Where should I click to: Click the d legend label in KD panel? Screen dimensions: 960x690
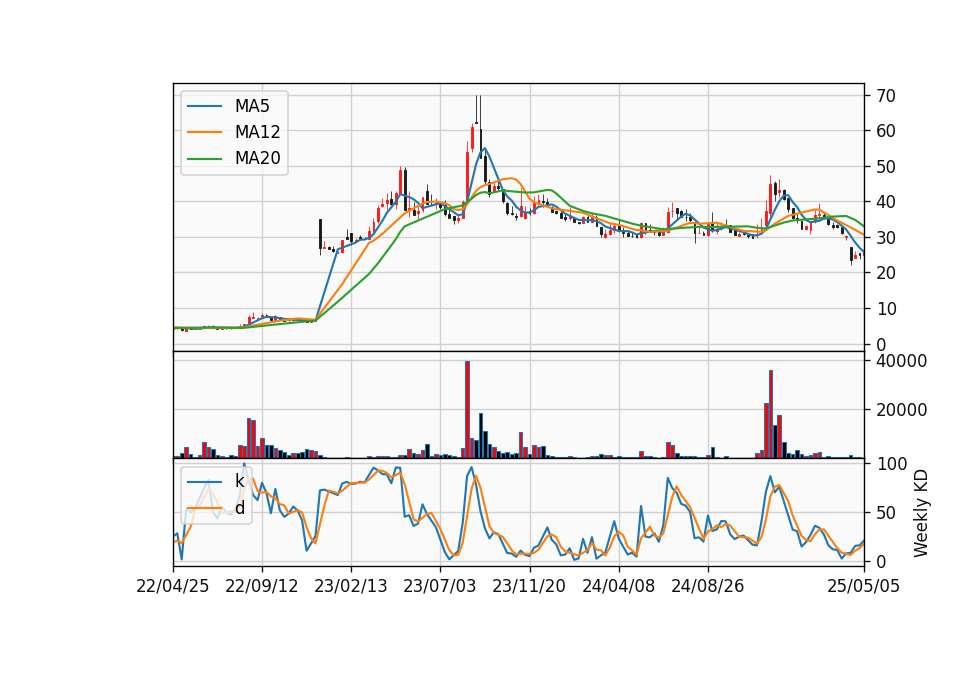tap(240, 508)
